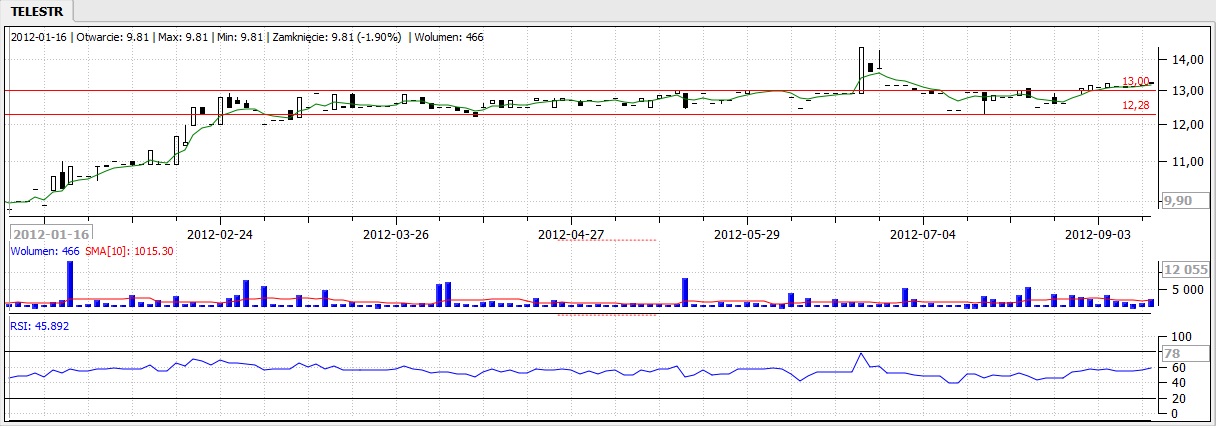Click the 2012-02-24 date axis label
The width and height of the screenshot is (1217, 429).
220,235
